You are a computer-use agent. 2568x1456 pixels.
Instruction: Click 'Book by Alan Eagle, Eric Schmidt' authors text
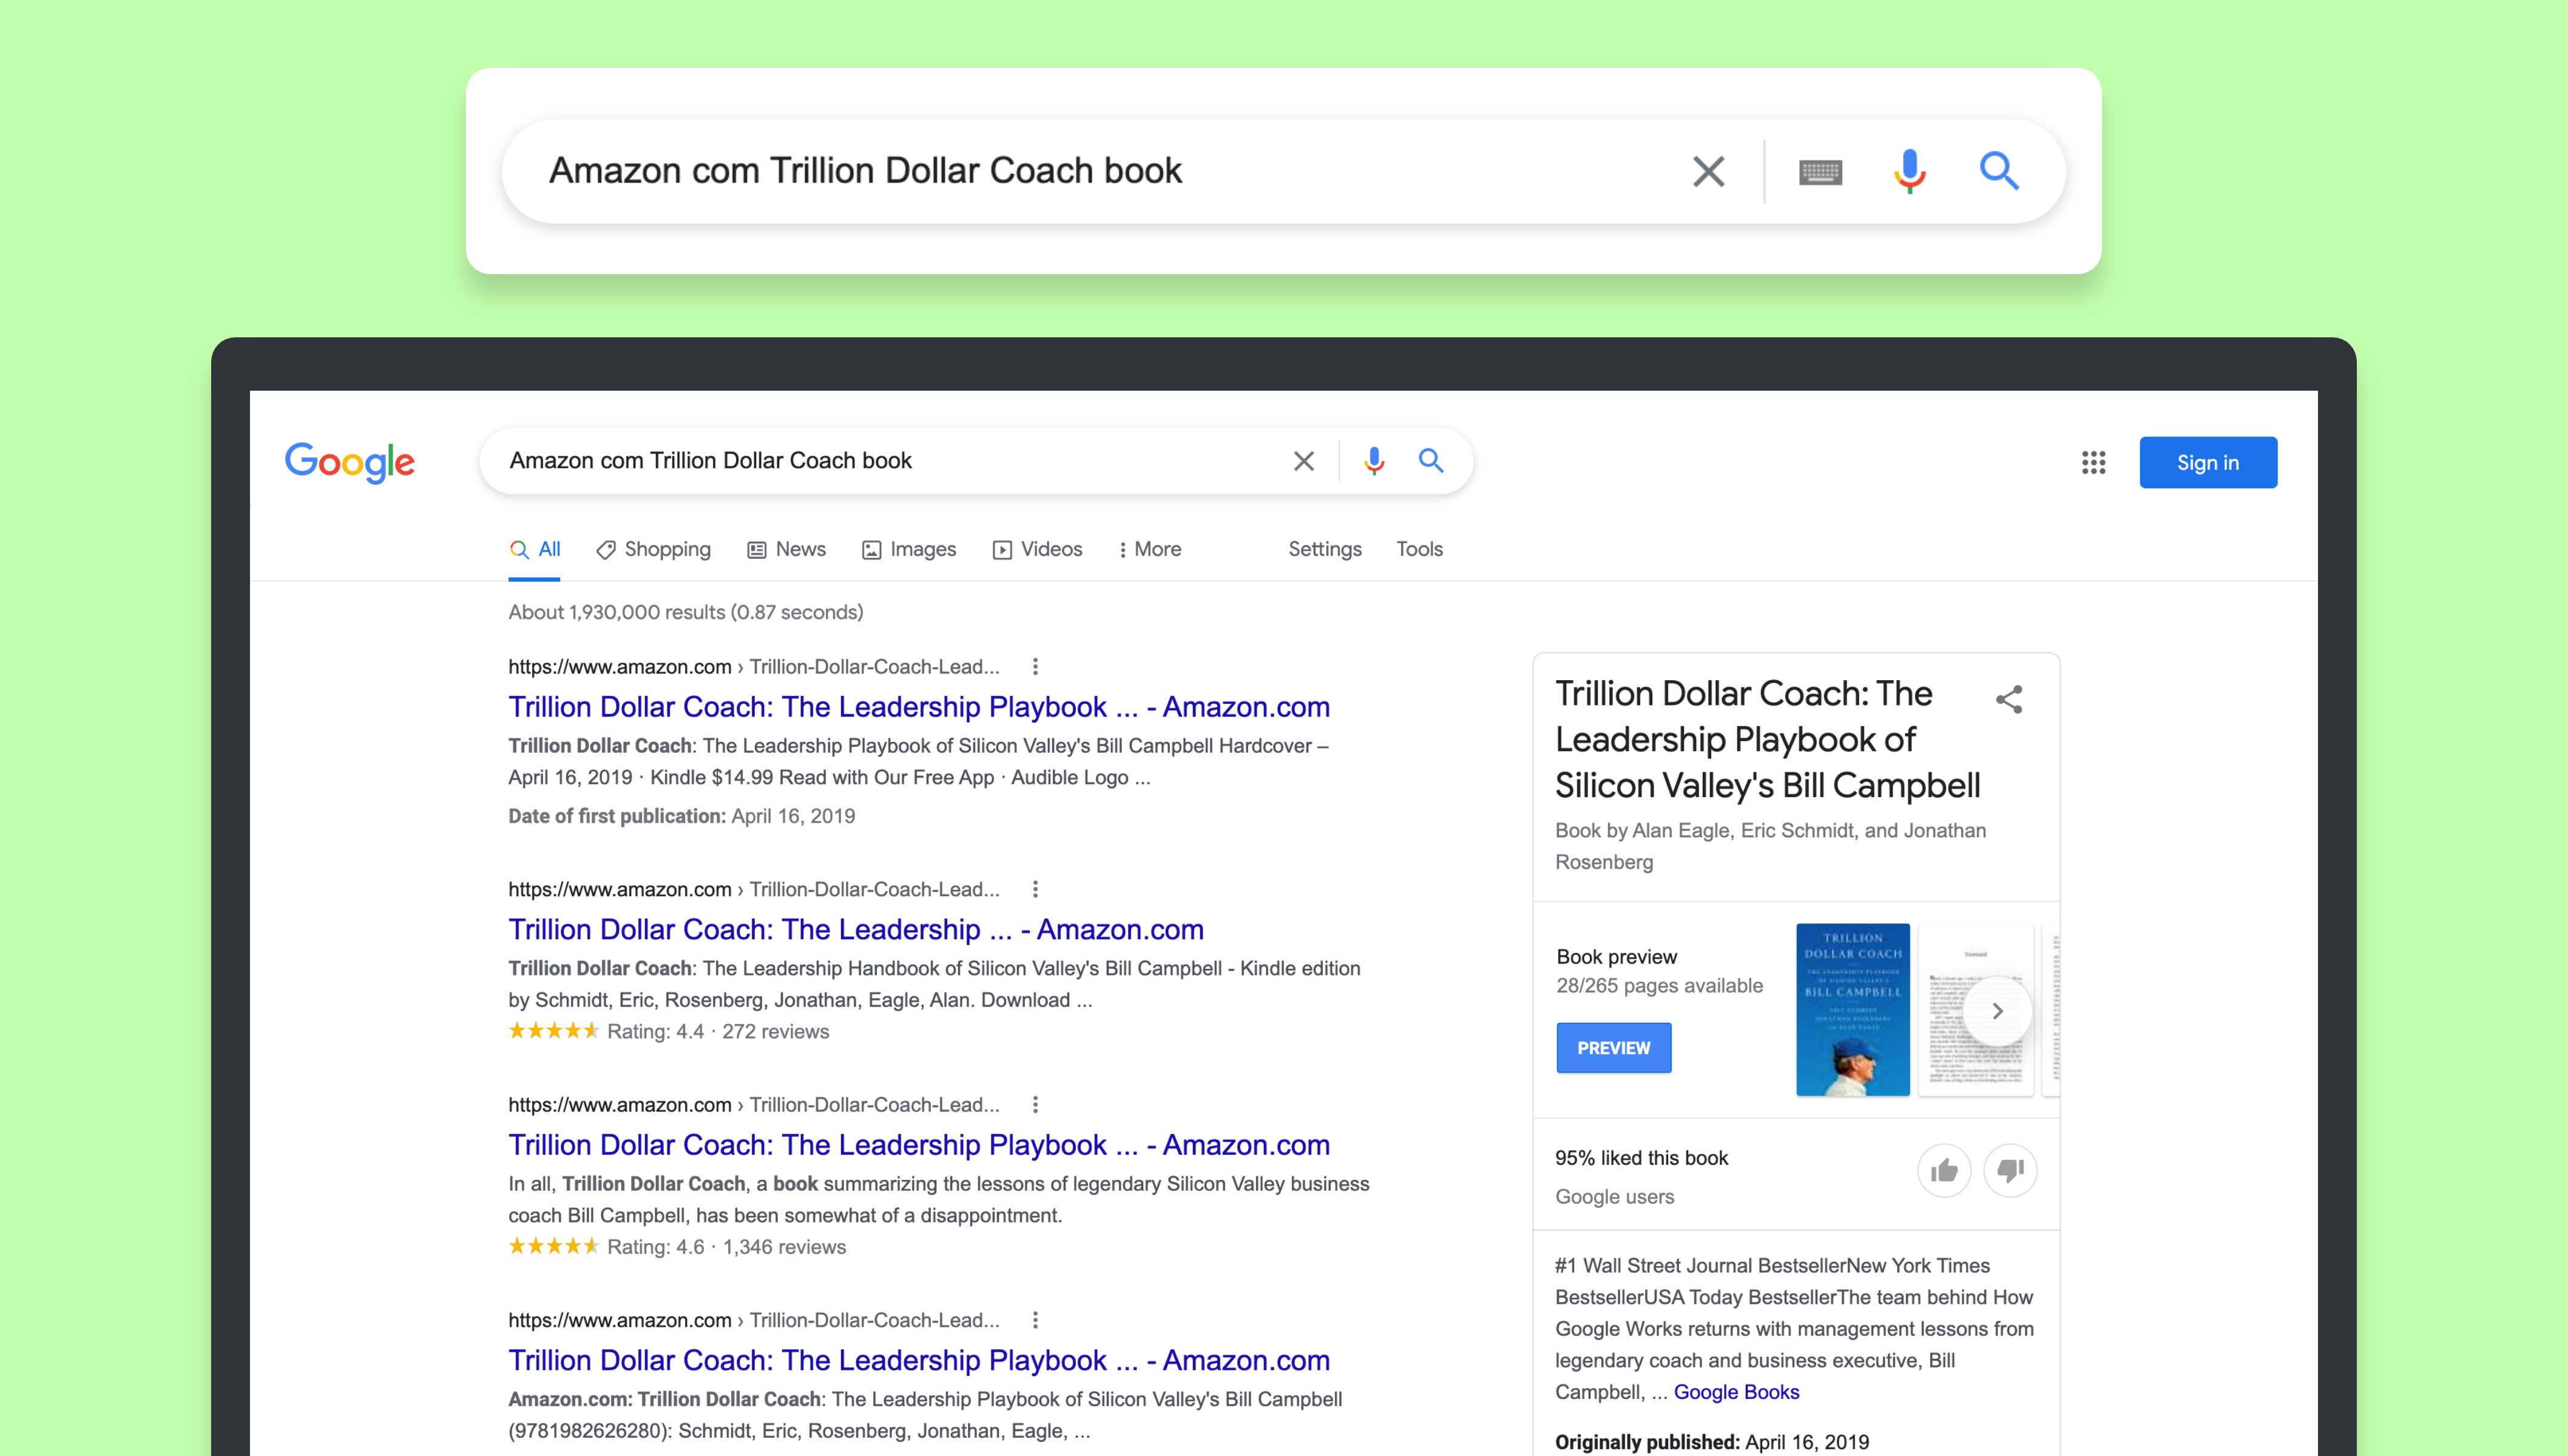pyautogui.click(x=1770, y=846)
